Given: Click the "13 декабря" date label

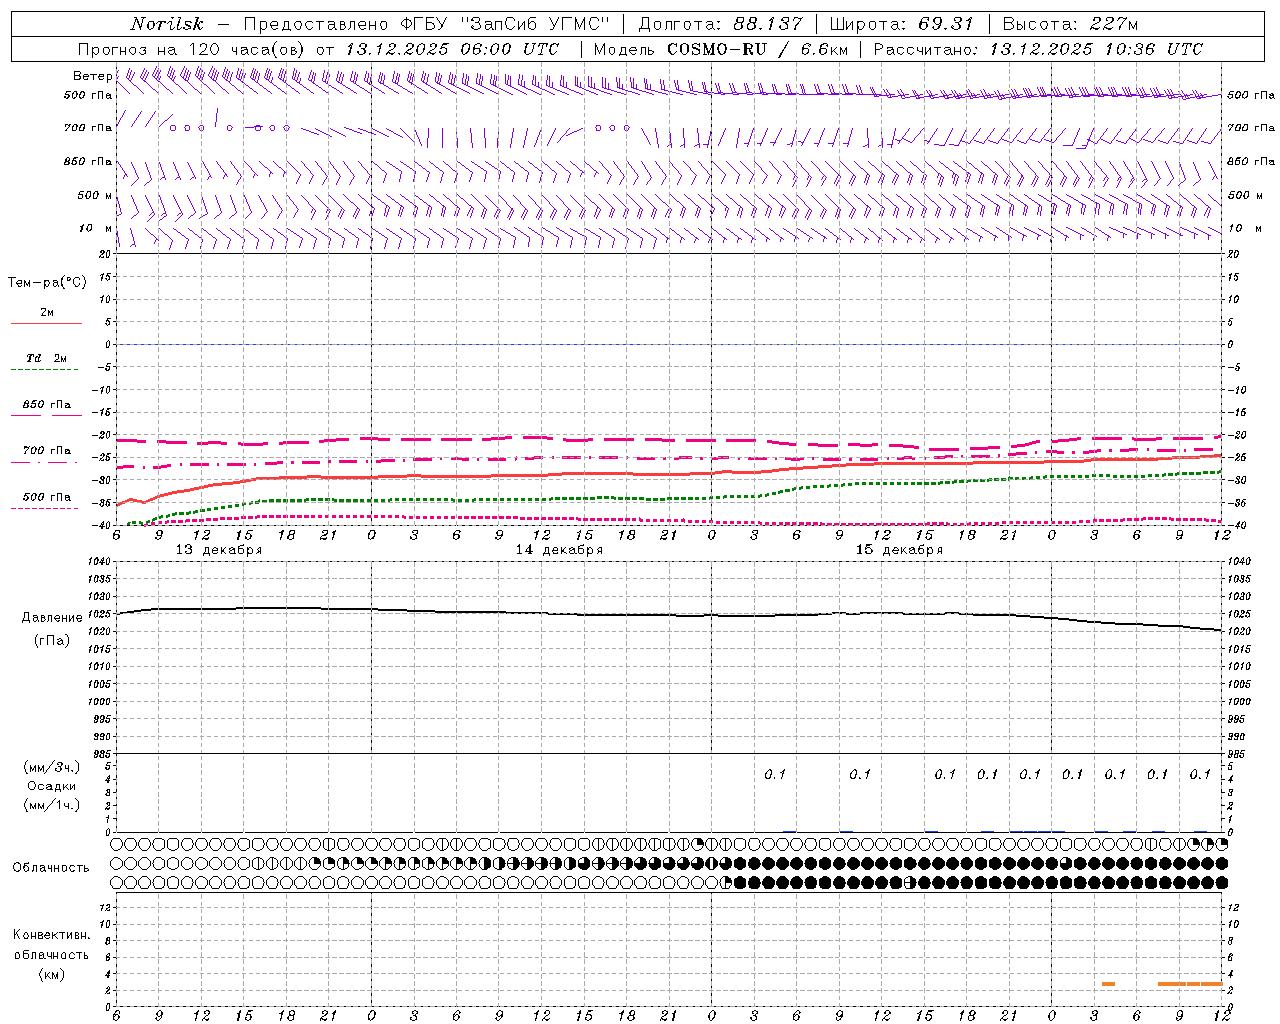Looking at the screenshot, I should click(x=219, y=550).
